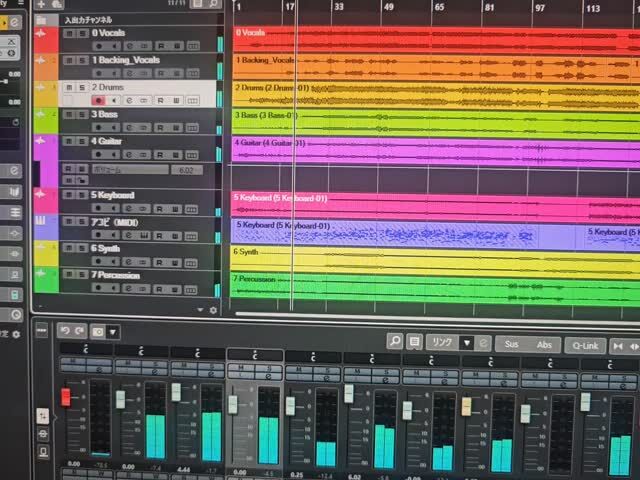This screenshot has width=640, height=480.
Task: Click the track filter icon beside search magnifier
Action: [x=198, y=4]
